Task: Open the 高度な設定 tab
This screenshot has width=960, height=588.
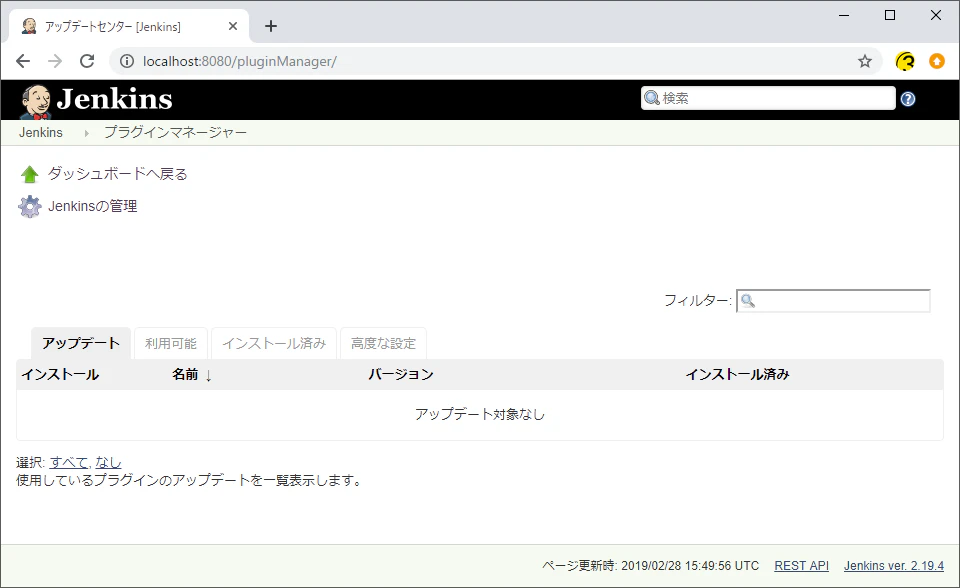Action: (383, 344)
